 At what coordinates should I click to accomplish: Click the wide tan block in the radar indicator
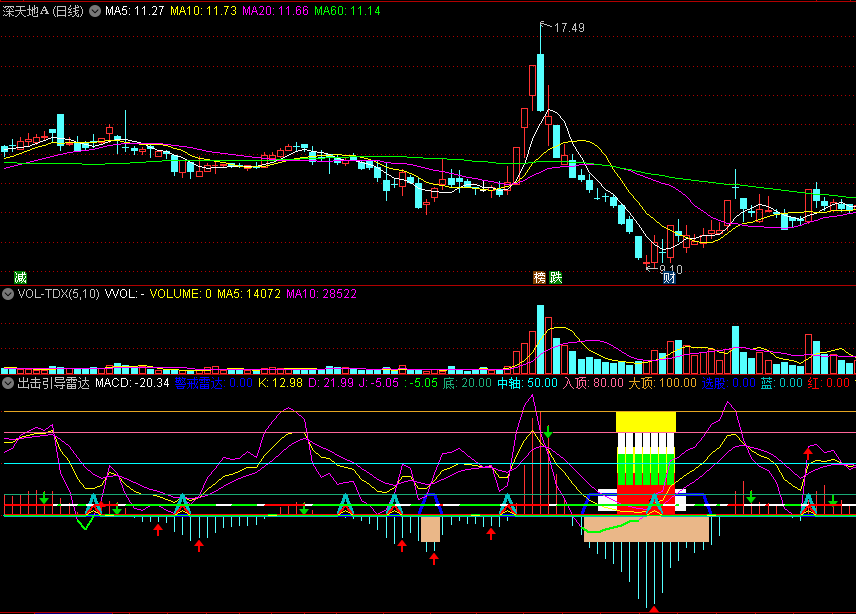pyautogui.click(x=646, y=529)
